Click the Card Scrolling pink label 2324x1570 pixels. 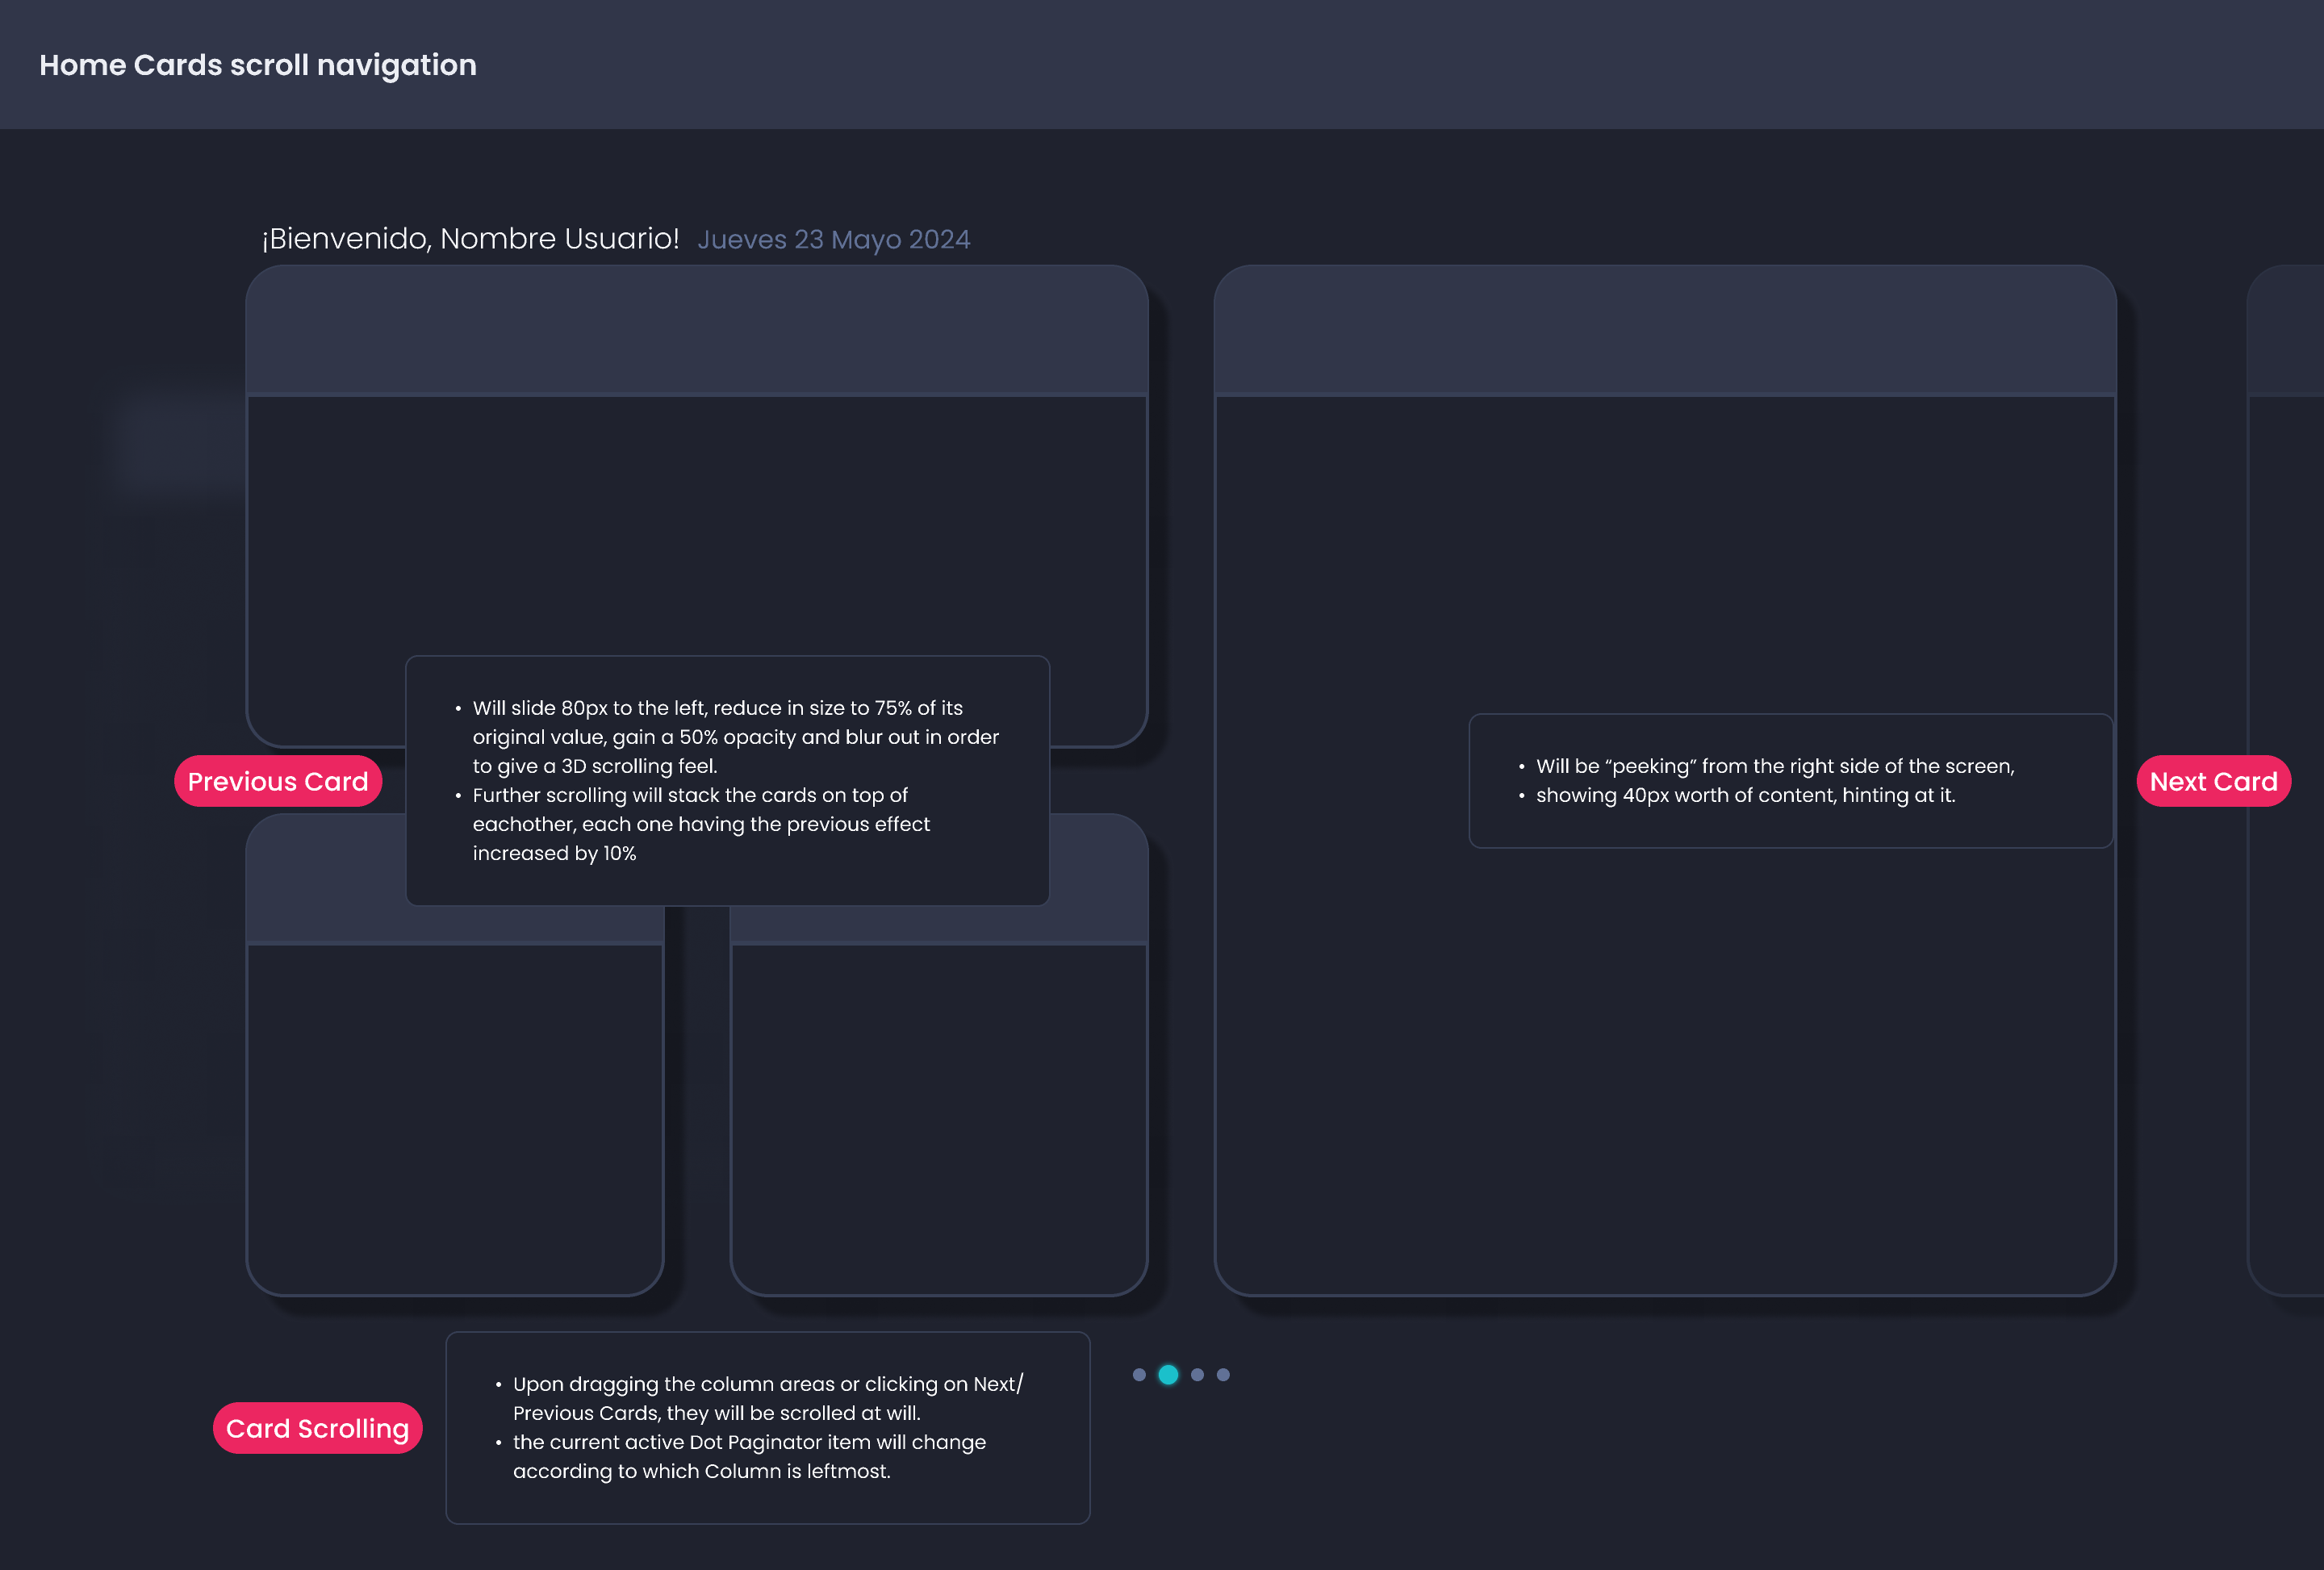pyautogui.click(x=317, y=1428)
